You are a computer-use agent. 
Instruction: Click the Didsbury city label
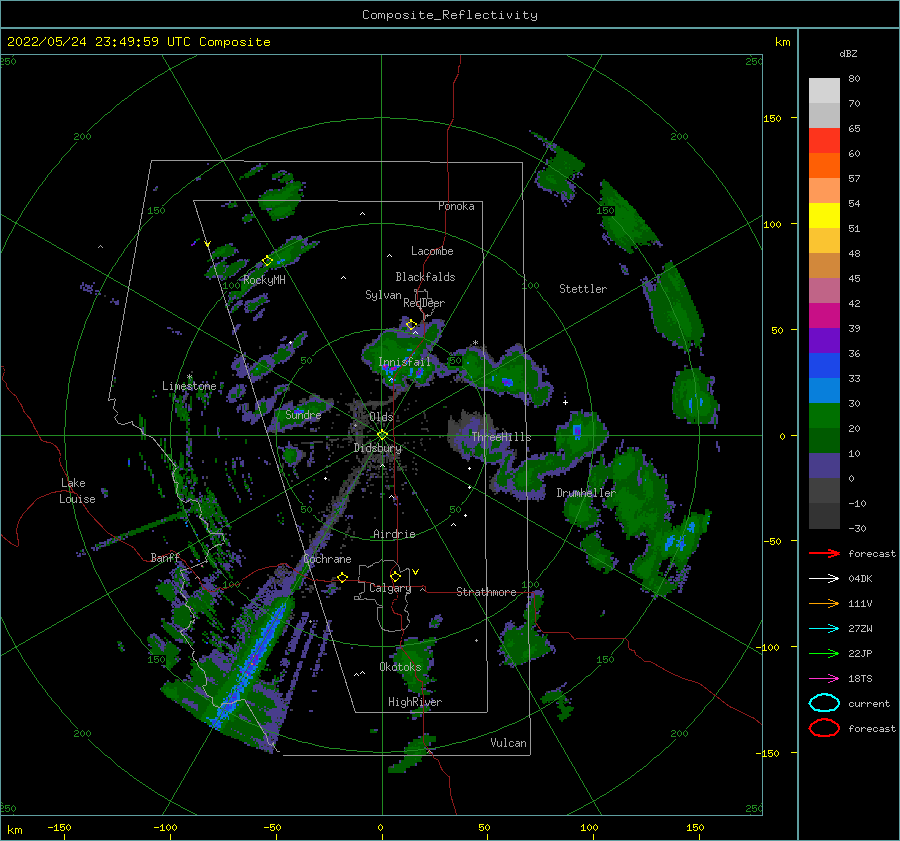coord(378,448)
